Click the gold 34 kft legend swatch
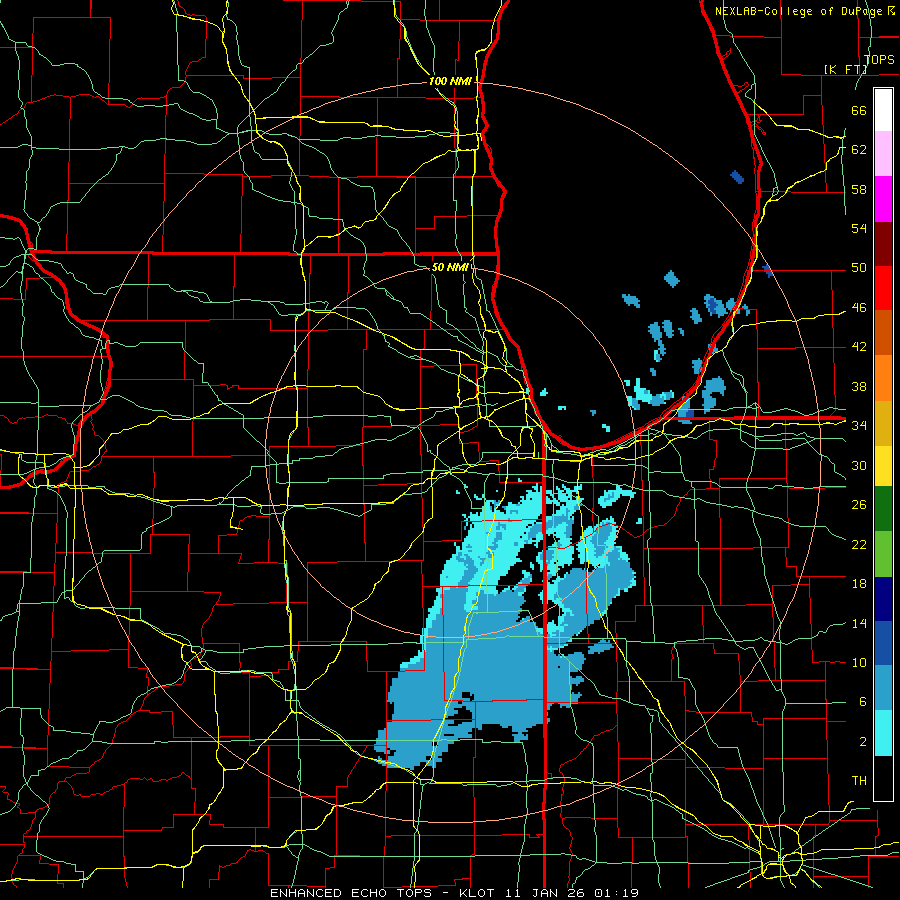900x900 pixels. pos(883,422)
